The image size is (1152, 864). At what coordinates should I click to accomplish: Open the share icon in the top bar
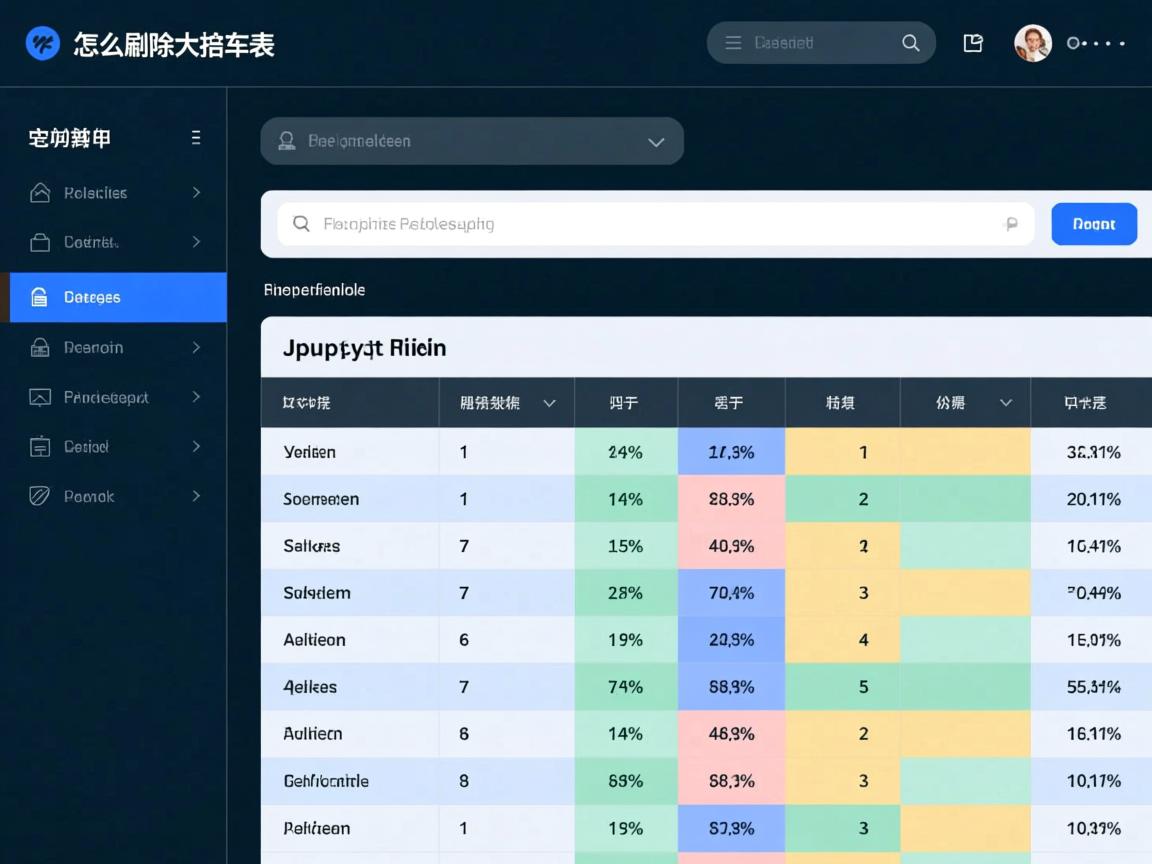972,43
